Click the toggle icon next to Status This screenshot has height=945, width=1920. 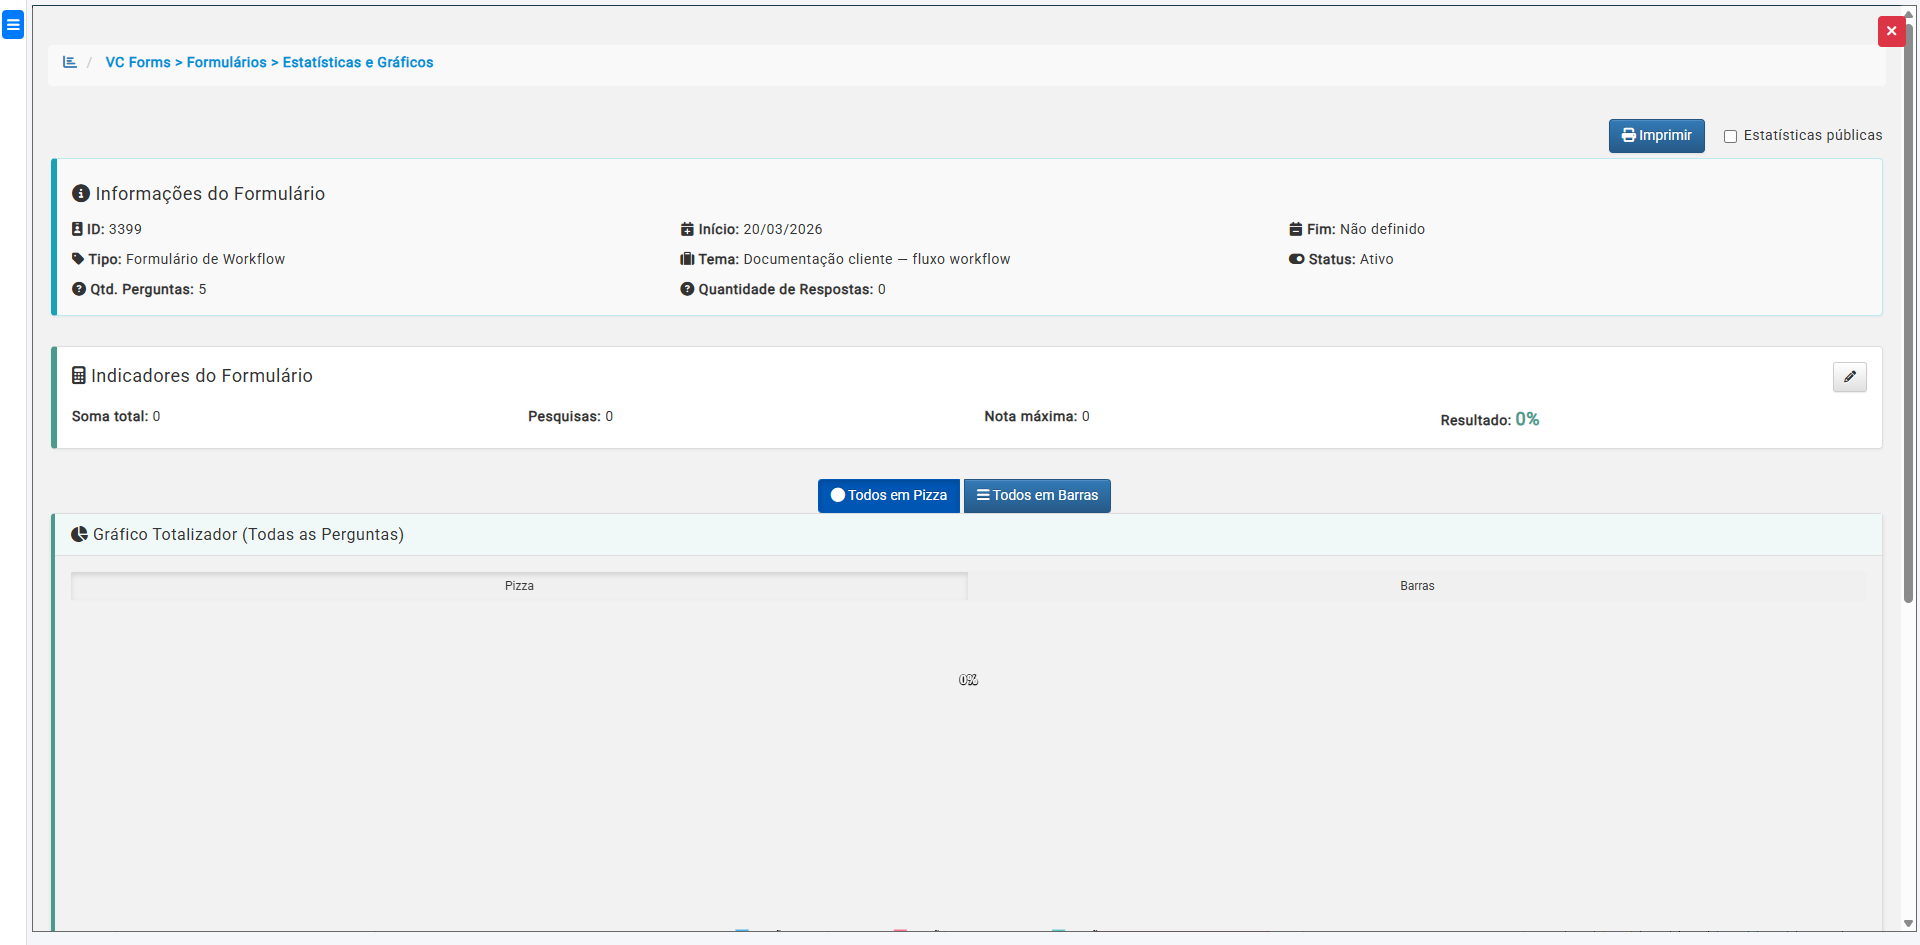pos(1296,259)
